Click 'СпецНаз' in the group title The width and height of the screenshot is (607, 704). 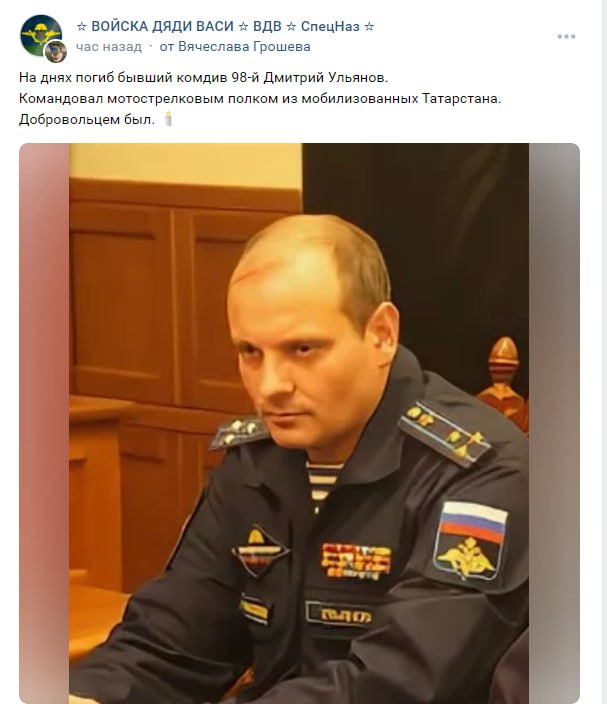click(x=330, y=26)
